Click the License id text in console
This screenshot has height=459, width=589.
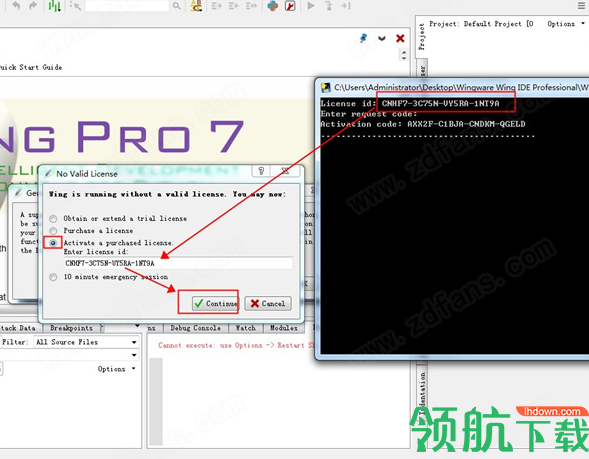410,104
